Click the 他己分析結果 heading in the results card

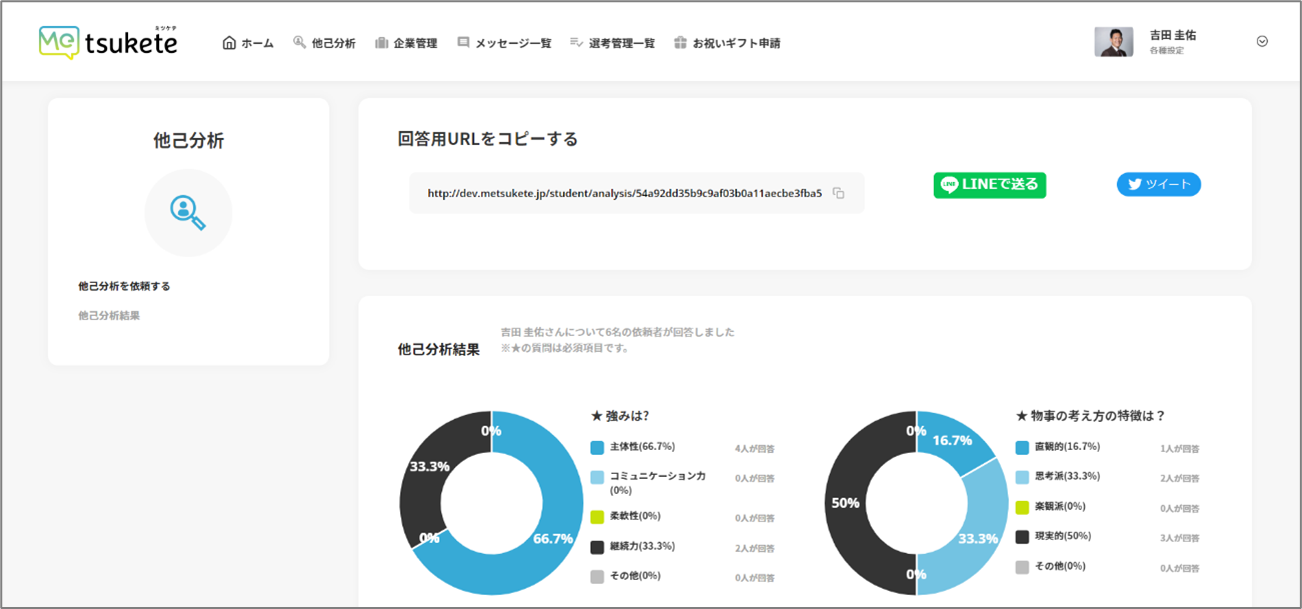(439, 349)
